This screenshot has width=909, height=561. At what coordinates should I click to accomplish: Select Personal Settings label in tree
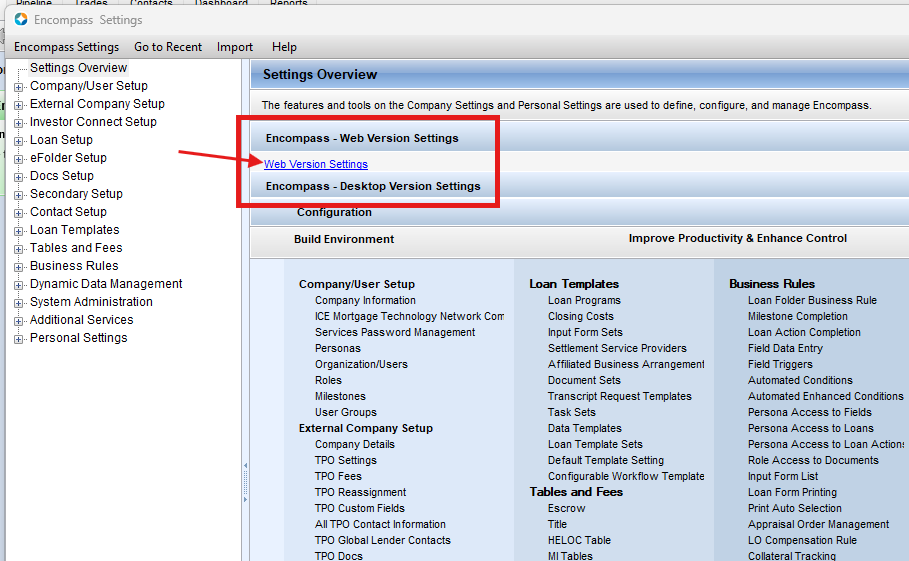click(x=79, y=337)
